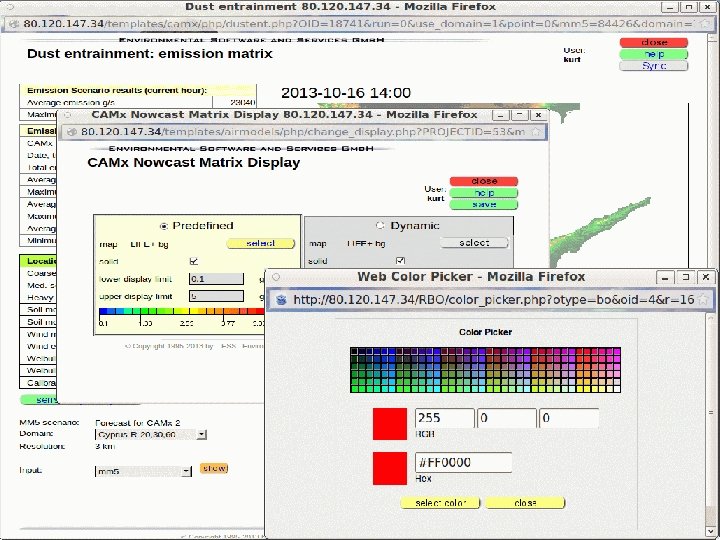The image size is (720, 540).
Task: Click the green RGB value field, the middle one
Action: 507,418
